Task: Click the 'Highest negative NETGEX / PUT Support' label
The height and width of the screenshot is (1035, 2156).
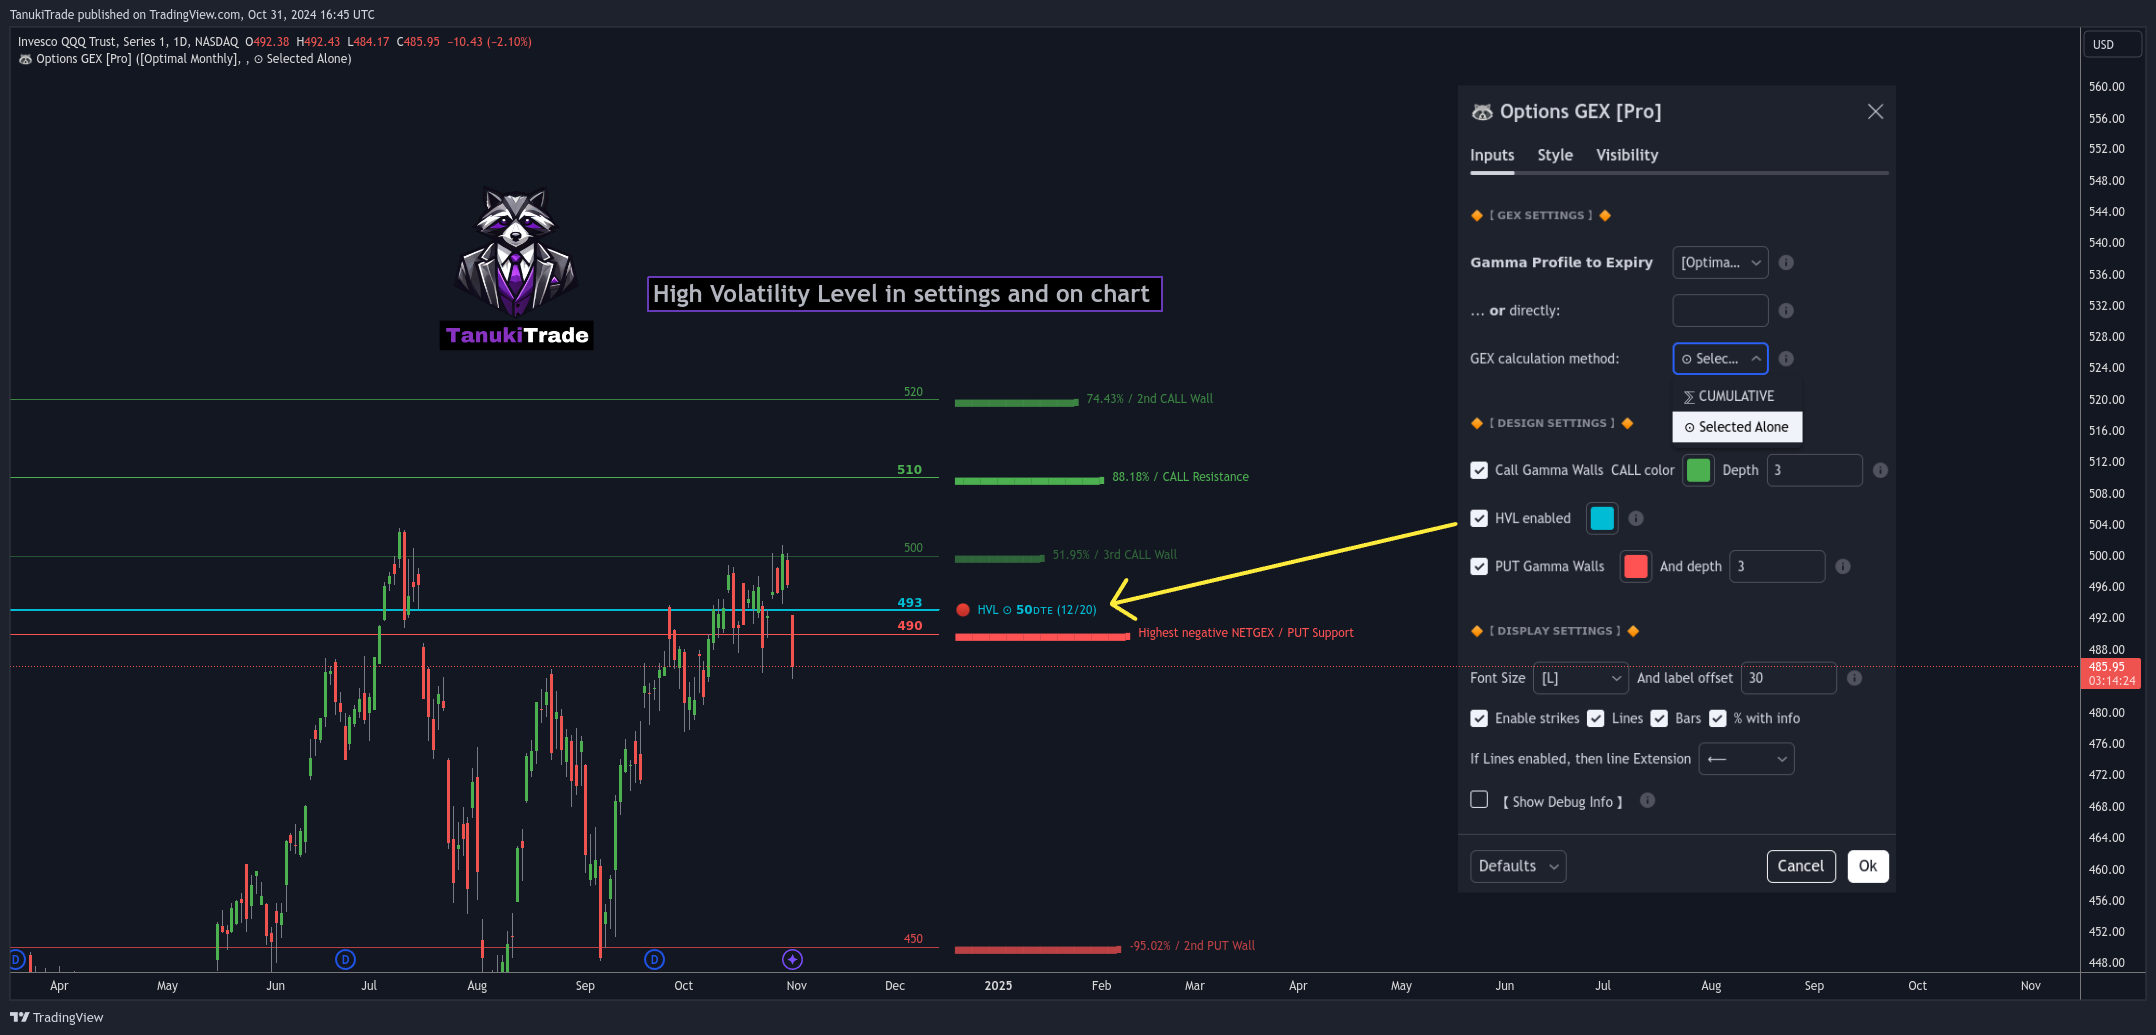Action: (1246, 633)
